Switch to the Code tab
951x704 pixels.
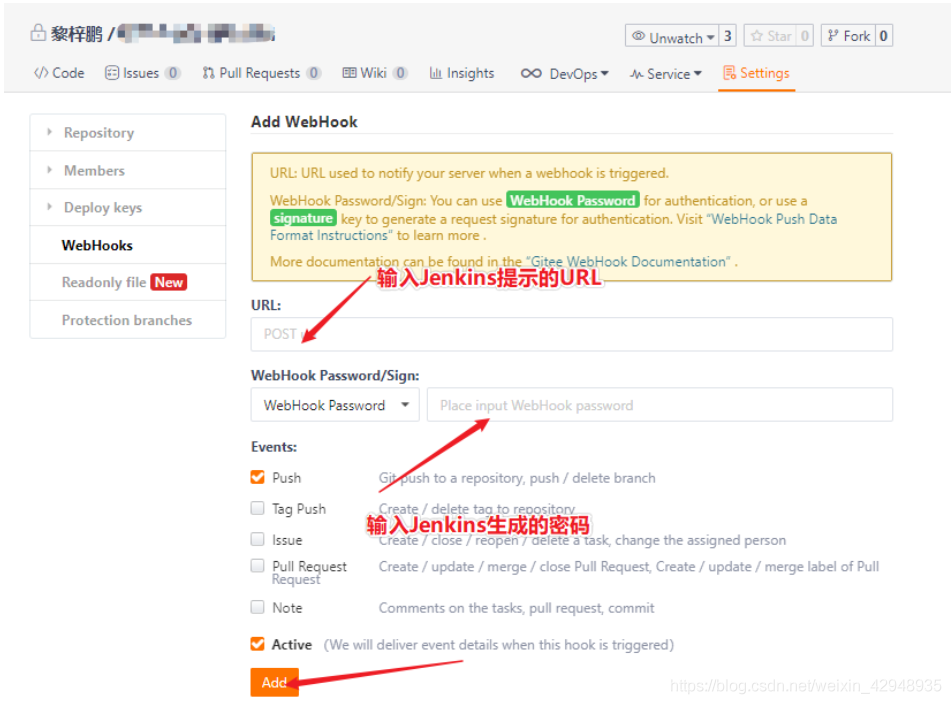pos(59,73)
